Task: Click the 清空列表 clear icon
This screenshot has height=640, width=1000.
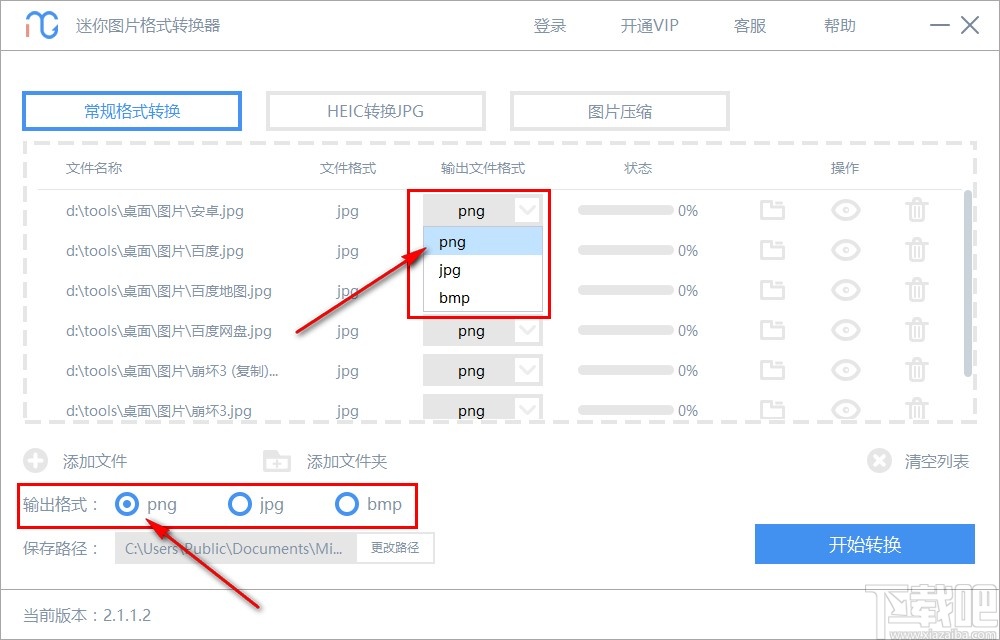Action: pyautogui.click(x=879, y=461)
